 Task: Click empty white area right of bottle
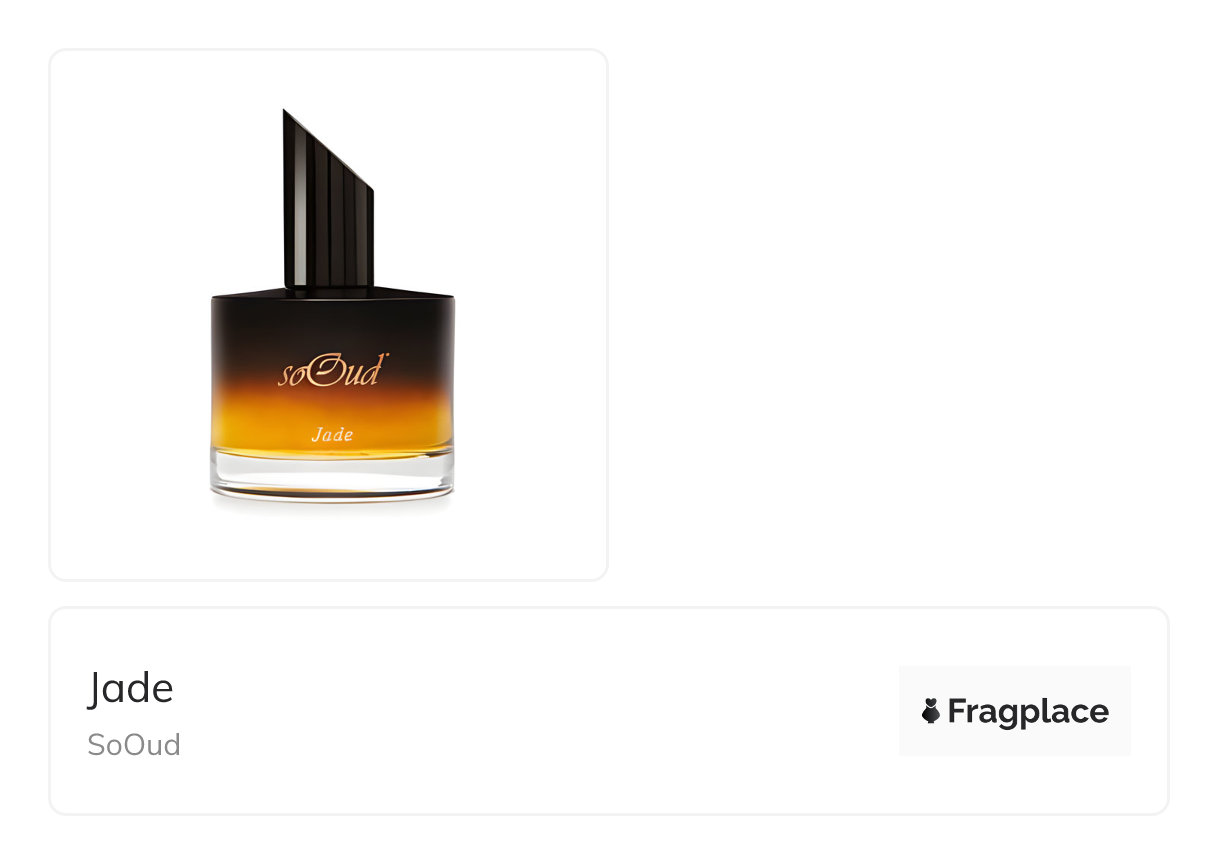(x=530, y=315)
